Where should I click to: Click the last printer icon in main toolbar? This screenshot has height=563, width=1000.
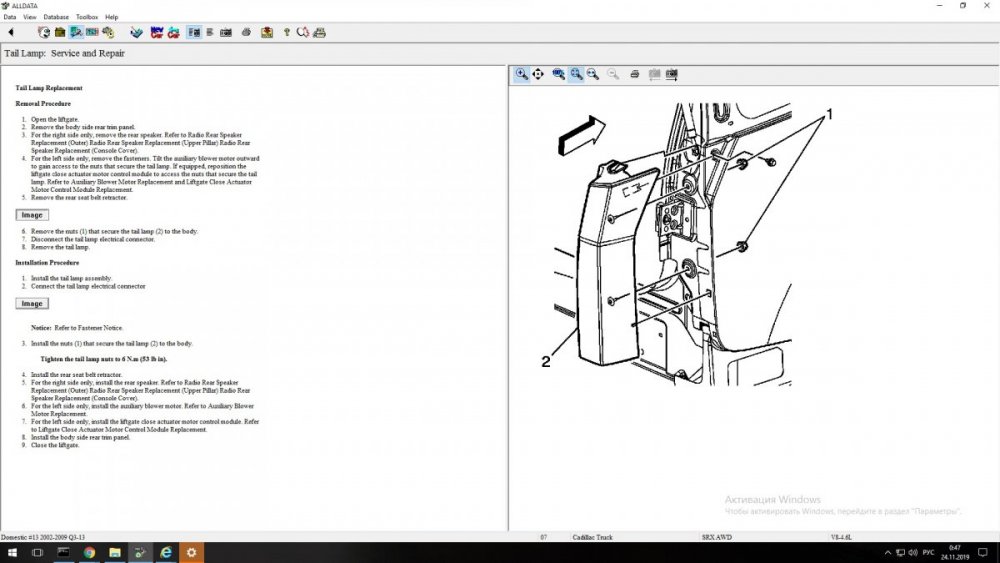(x=320, y=32)
